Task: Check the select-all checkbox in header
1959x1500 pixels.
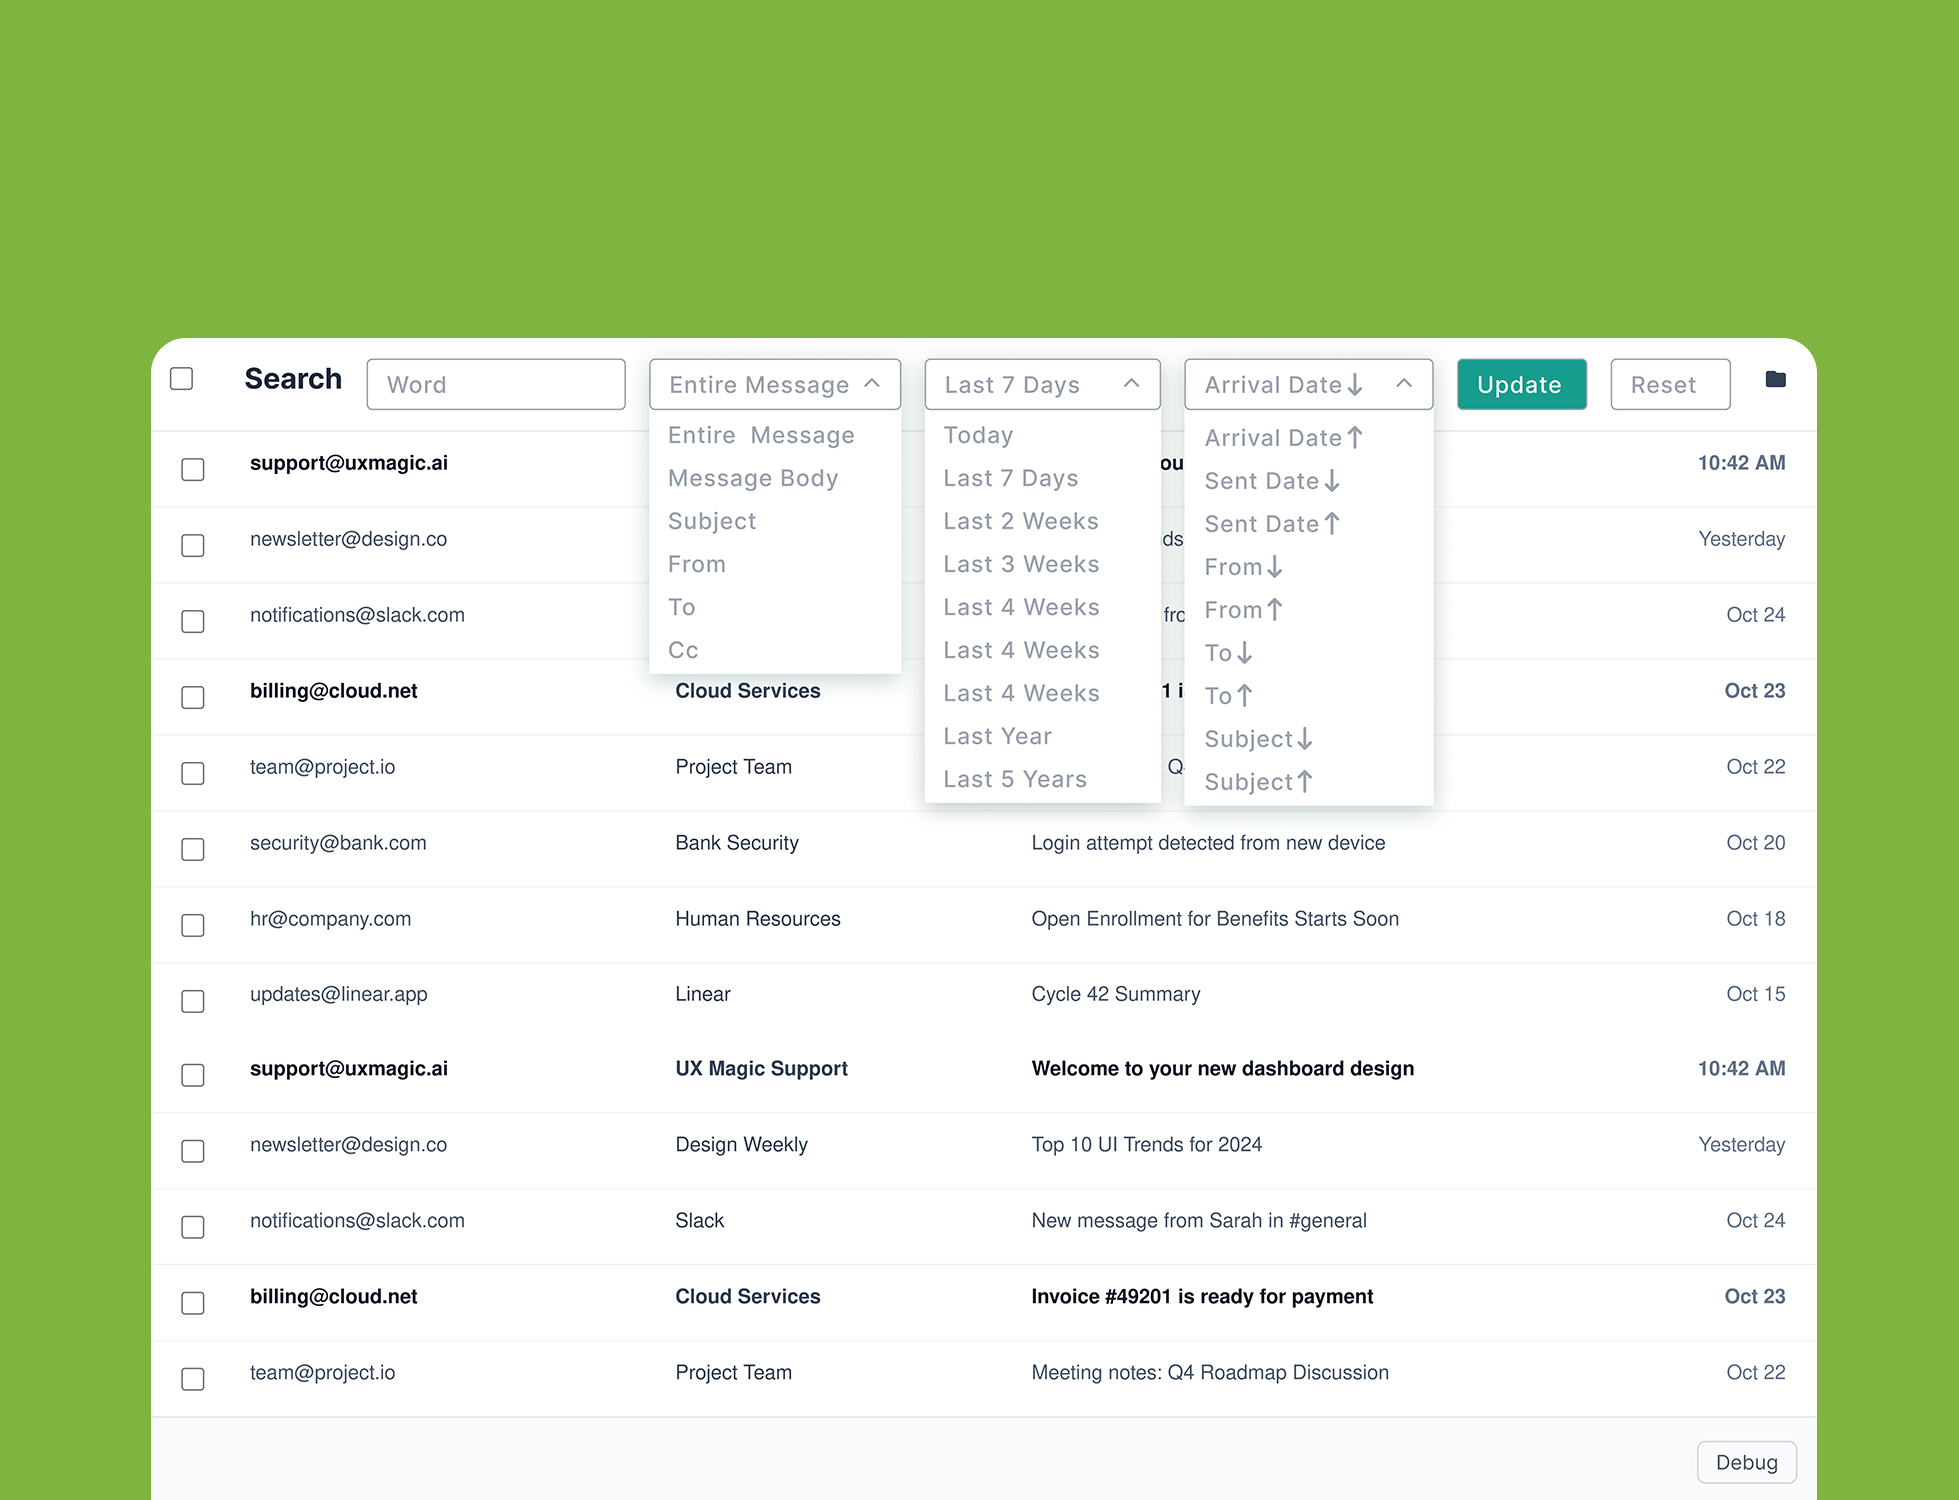Action: (181, 378)
